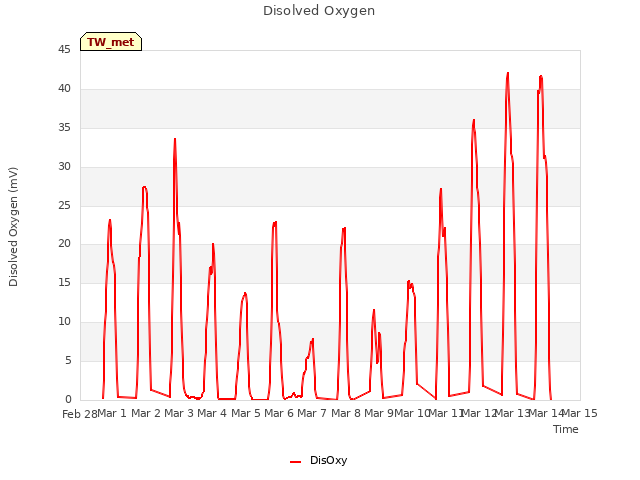640x480 pixels.
Task: Click the highest peak near Mar 13
Action: [508, 73]
